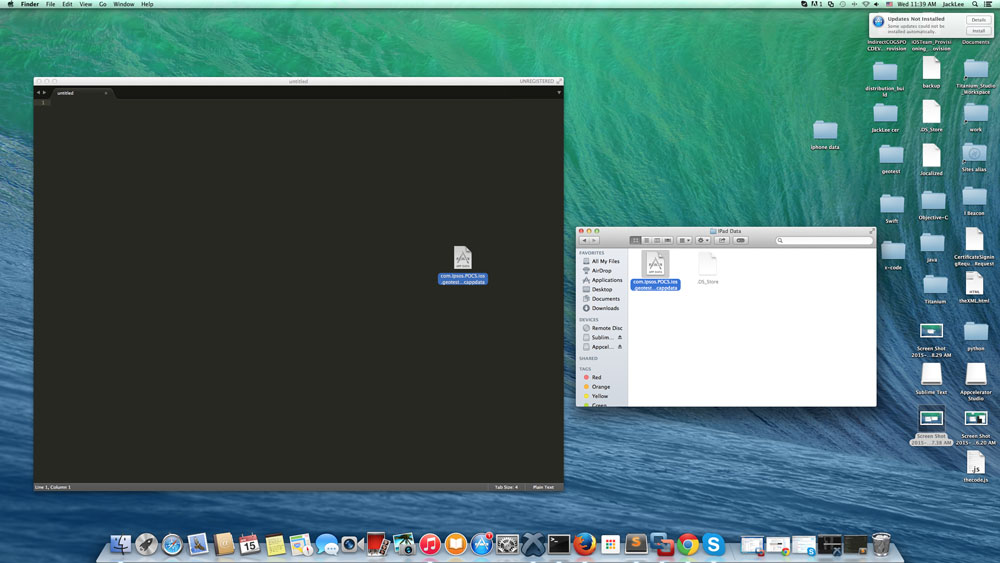Click the next-tab arrow in Sublime Text
Image resolution: width=1000 pixels, height=563 pixels.
[x=44, y=93]
